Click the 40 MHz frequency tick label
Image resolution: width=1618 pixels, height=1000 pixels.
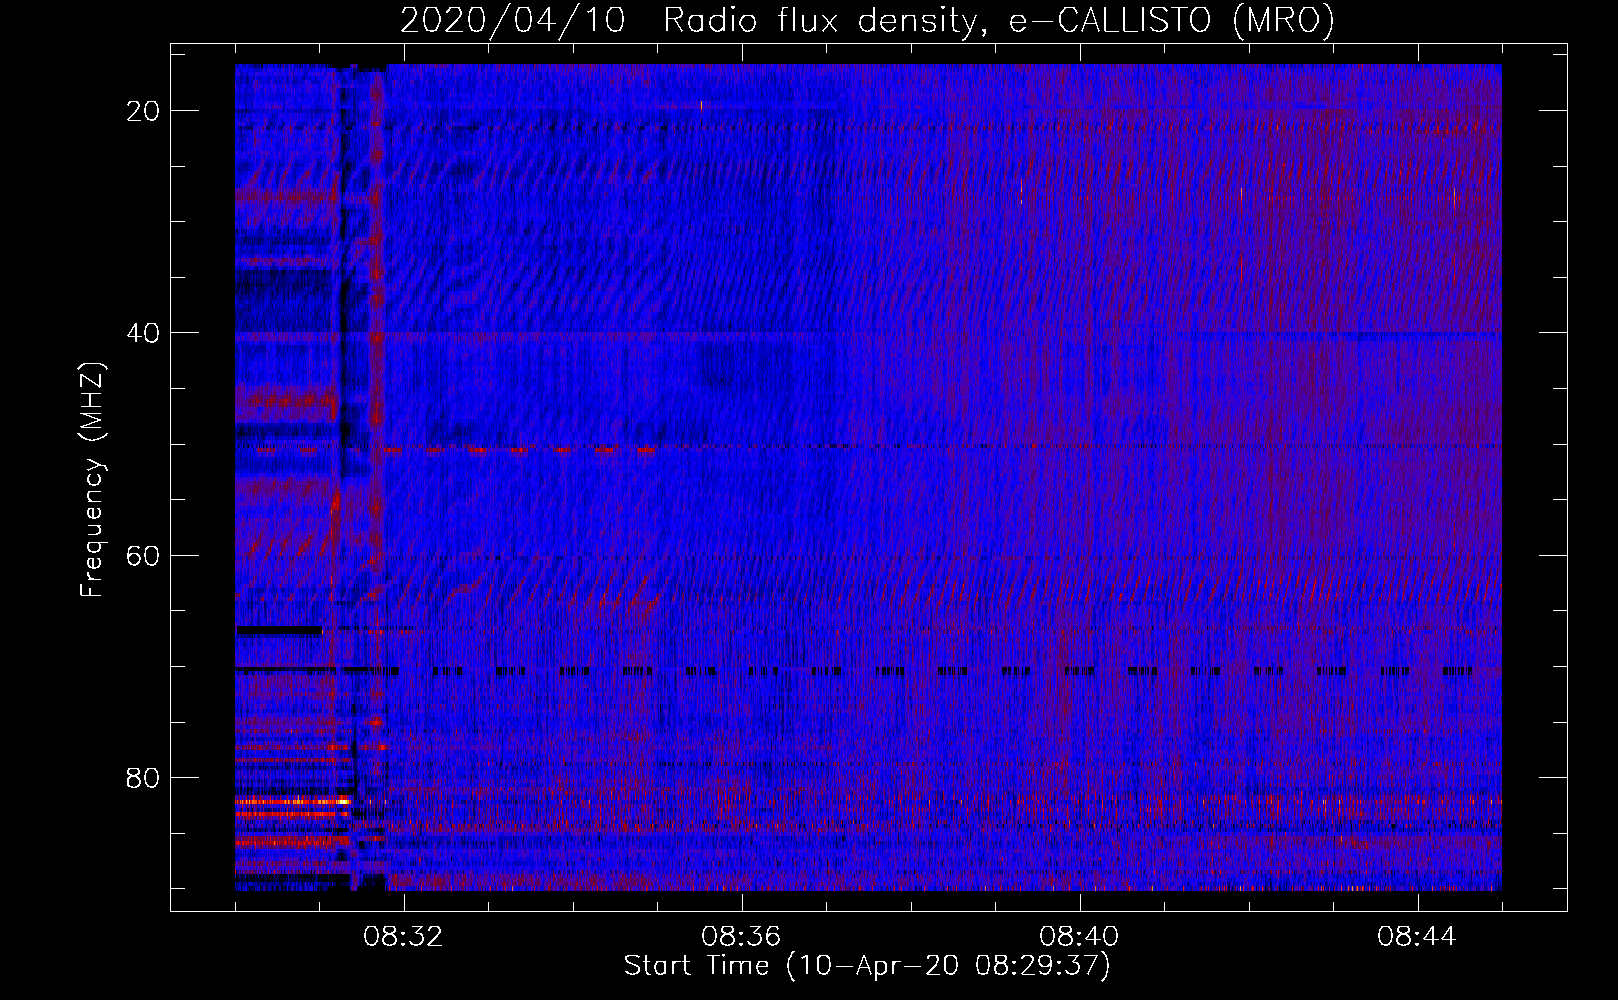tap(144, 333)
